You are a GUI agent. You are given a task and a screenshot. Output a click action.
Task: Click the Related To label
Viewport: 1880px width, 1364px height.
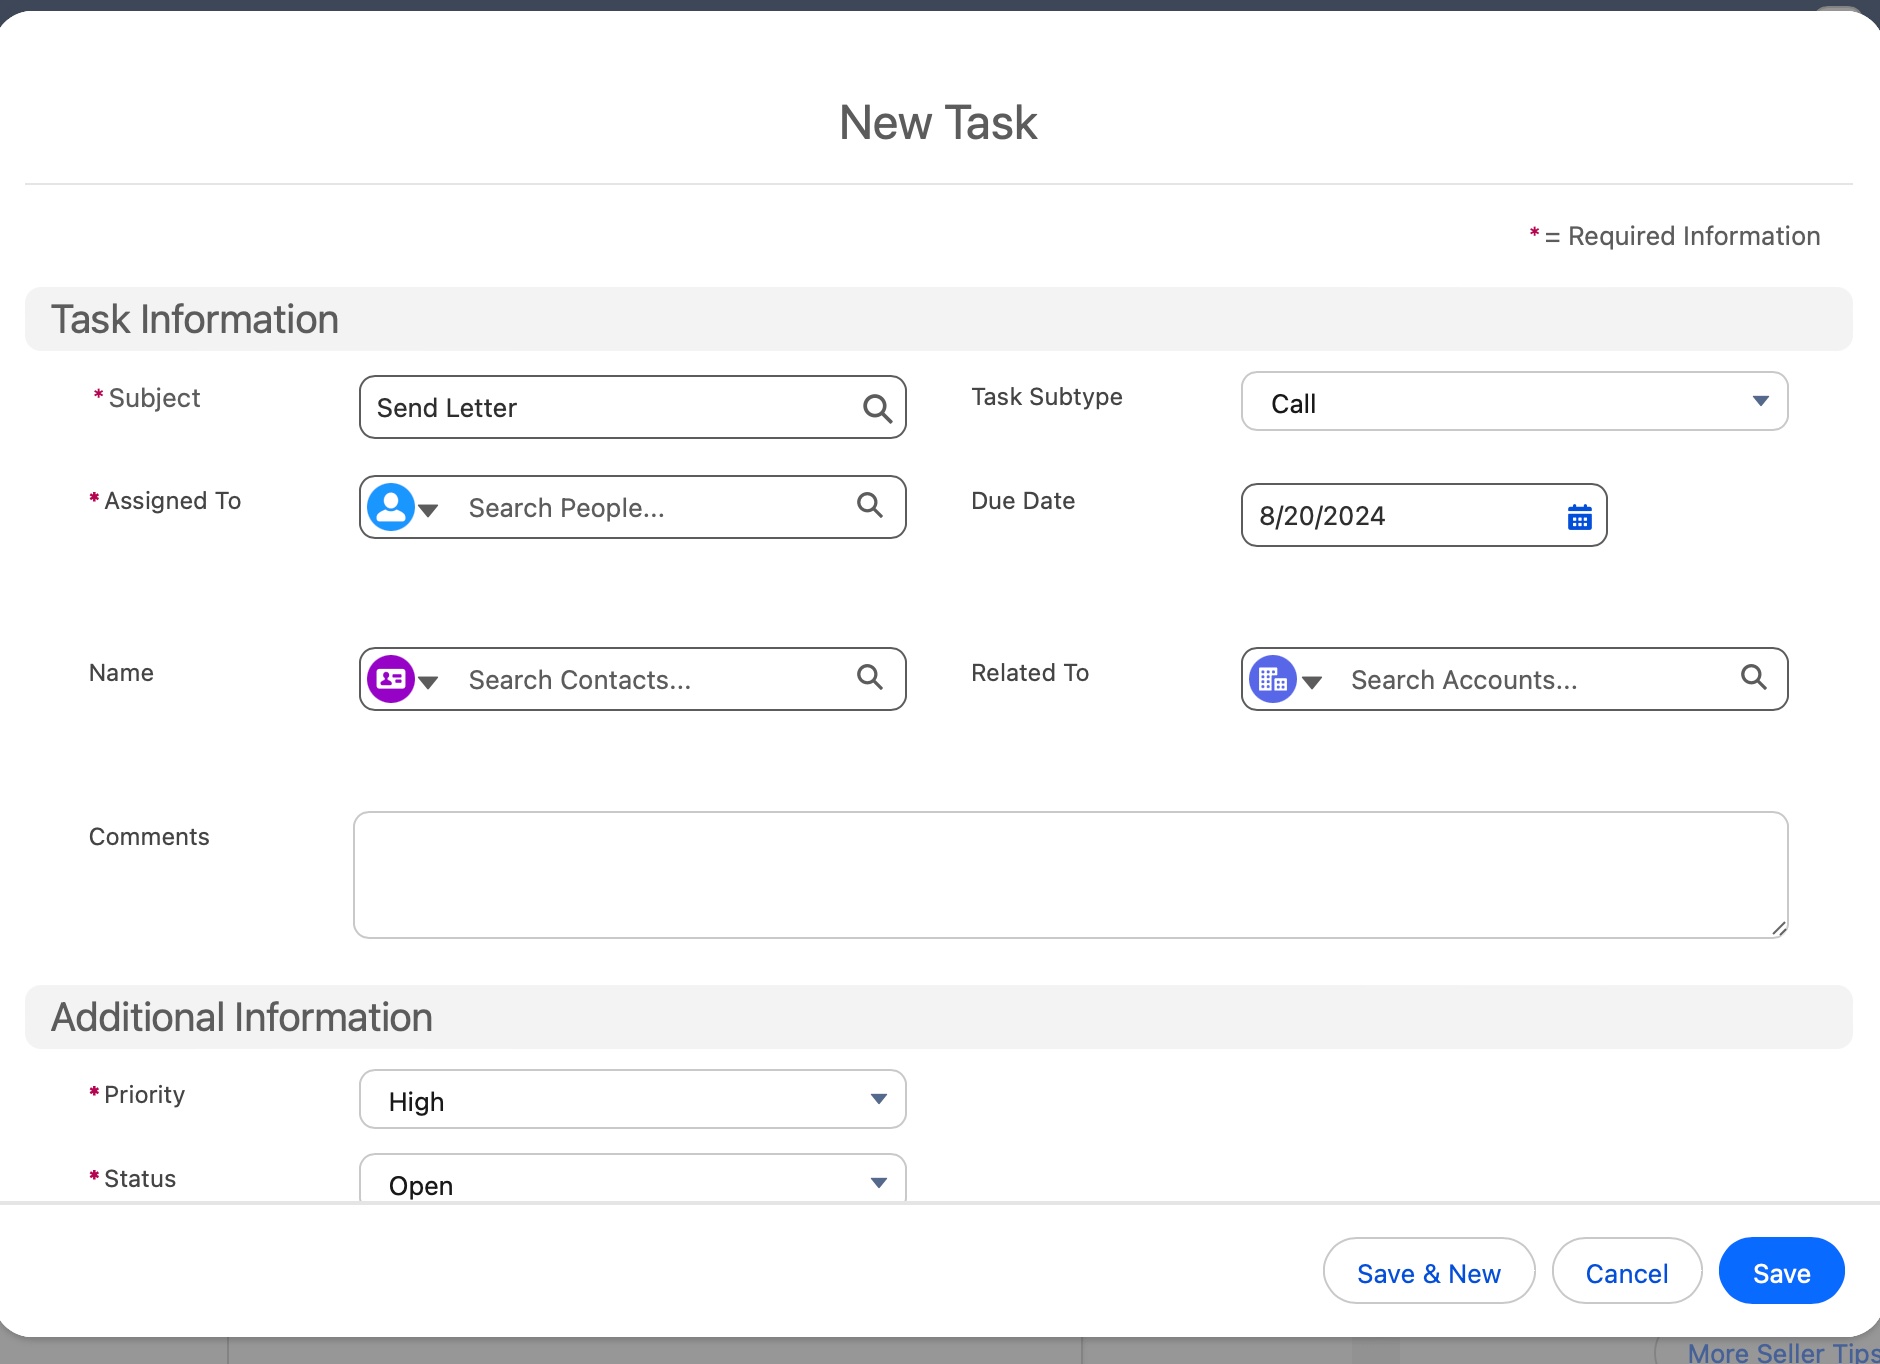1030,673
